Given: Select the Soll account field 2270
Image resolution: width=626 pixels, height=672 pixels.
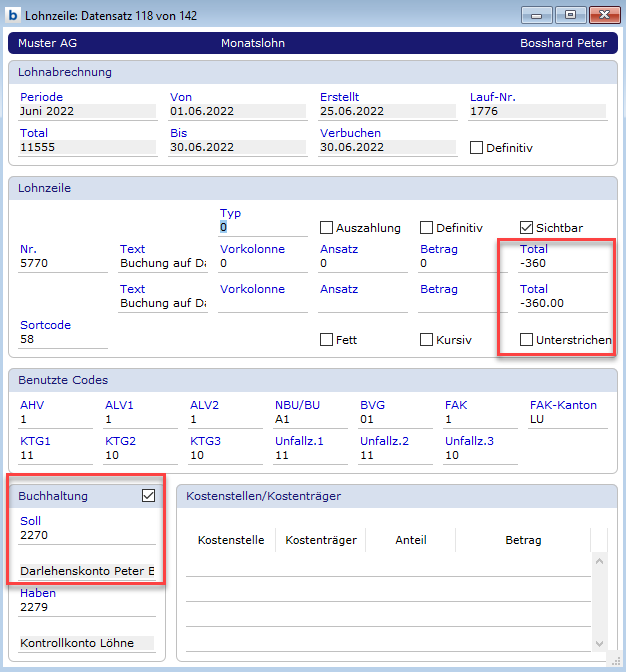Looking at the screenshot, I should coord(87,536).
